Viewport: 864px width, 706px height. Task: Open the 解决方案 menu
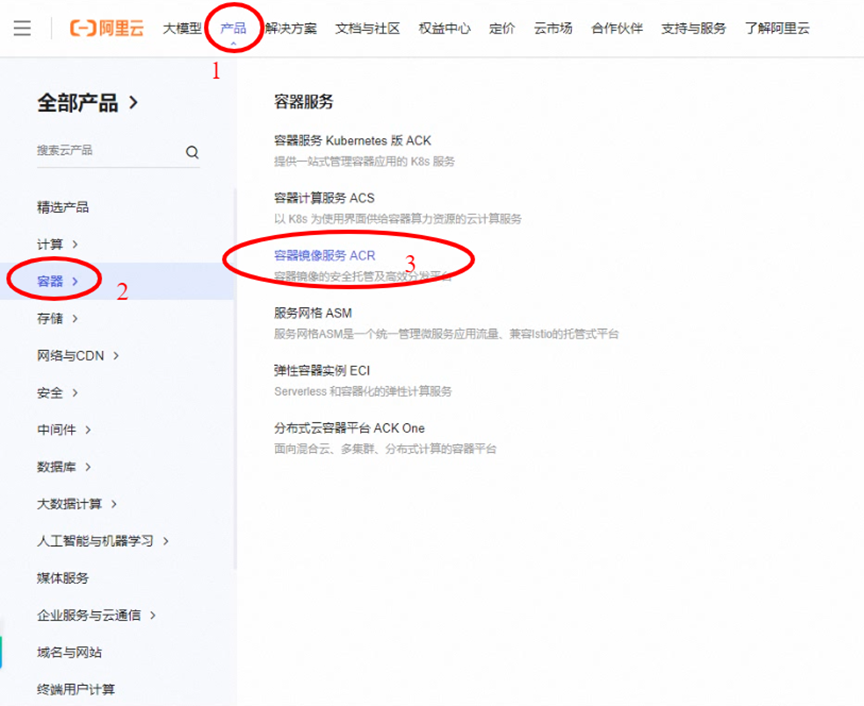[291, 28]
